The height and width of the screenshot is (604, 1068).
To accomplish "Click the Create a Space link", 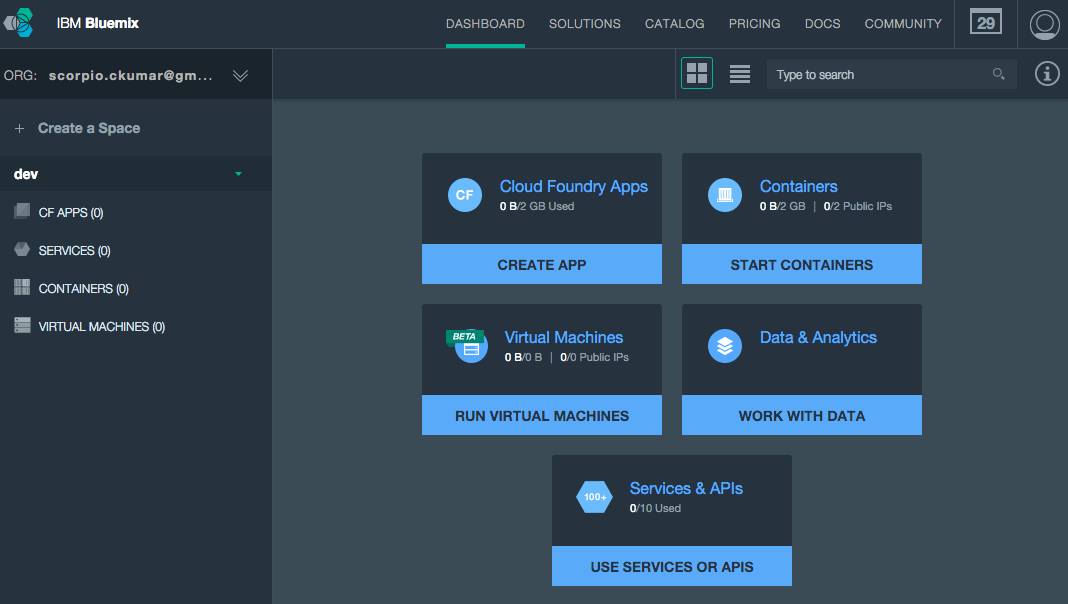I will pos(89,128).
